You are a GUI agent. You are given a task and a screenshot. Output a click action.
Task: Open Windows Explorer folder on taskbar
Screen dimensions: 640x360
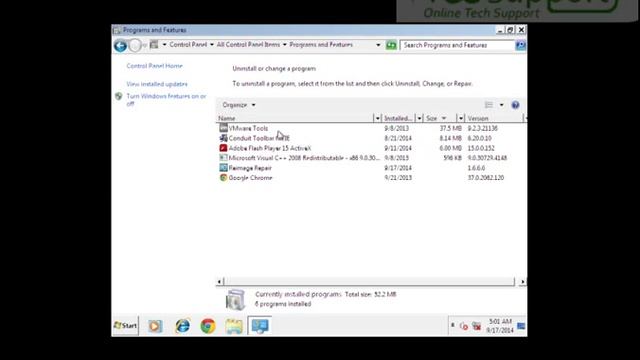point(234,326)
